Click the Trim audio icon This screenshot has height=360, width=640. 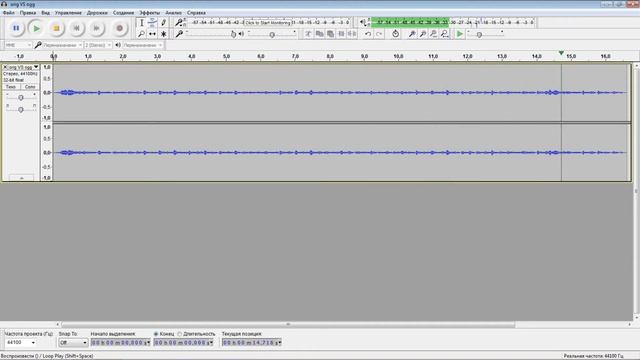pyautogui.click(x=341, y=34)
